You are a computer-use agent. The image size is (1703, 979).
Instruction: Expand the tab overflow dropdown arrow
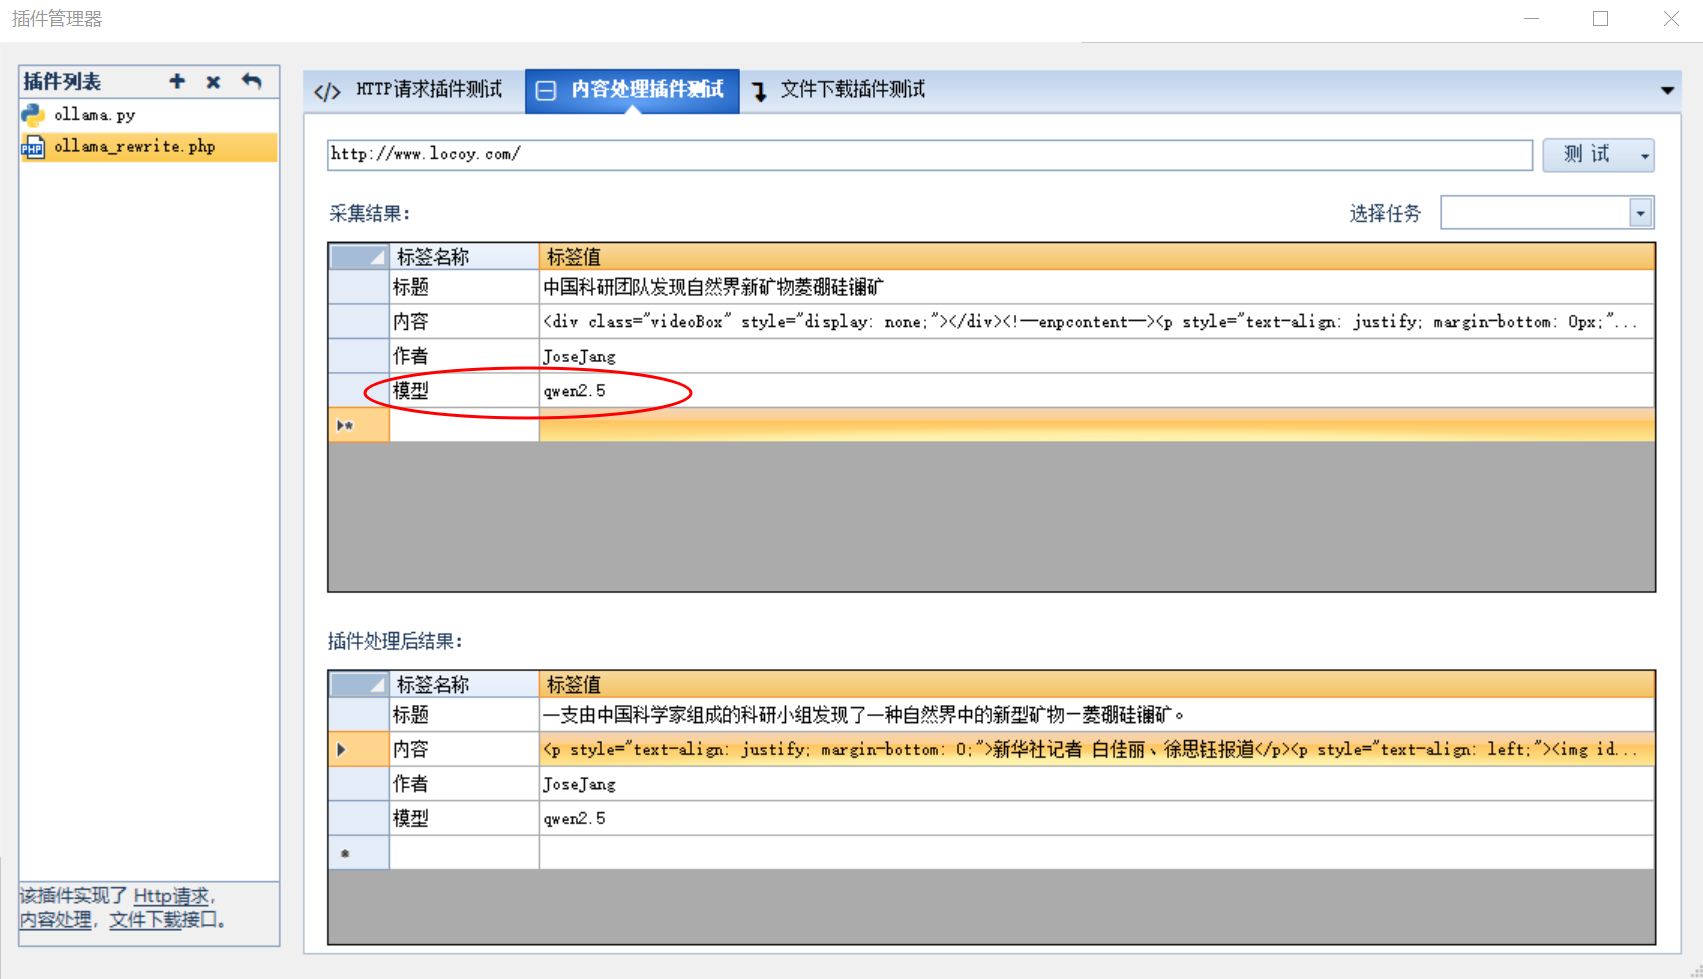[x=1667, y=91]
